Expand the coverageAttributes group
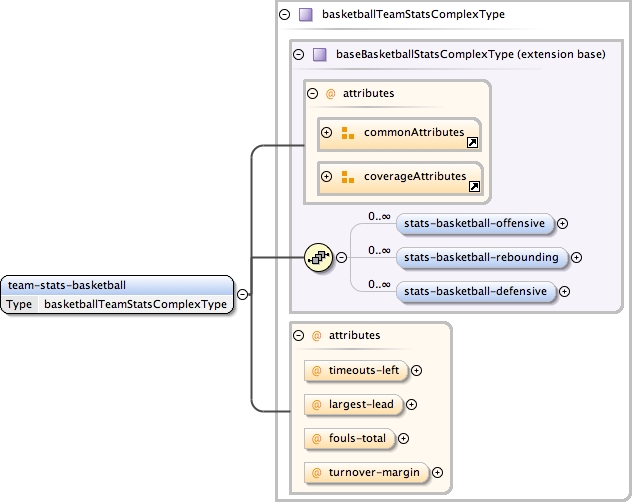Image resolution: width=632 pixels, height=502 pixels. (326, 177)
